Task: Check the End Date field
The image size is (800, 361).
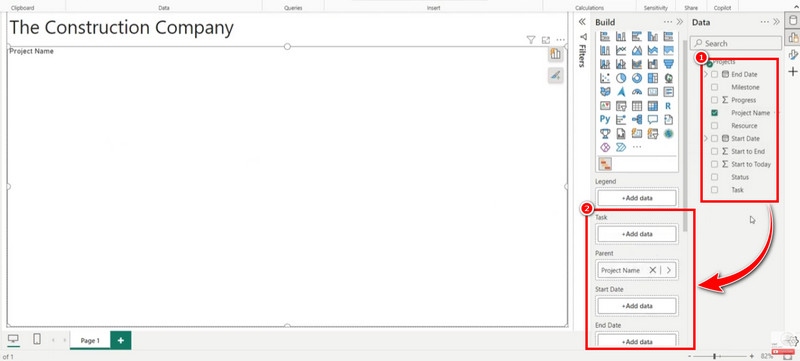Action: pyautogui.click(x=714, y=74)
